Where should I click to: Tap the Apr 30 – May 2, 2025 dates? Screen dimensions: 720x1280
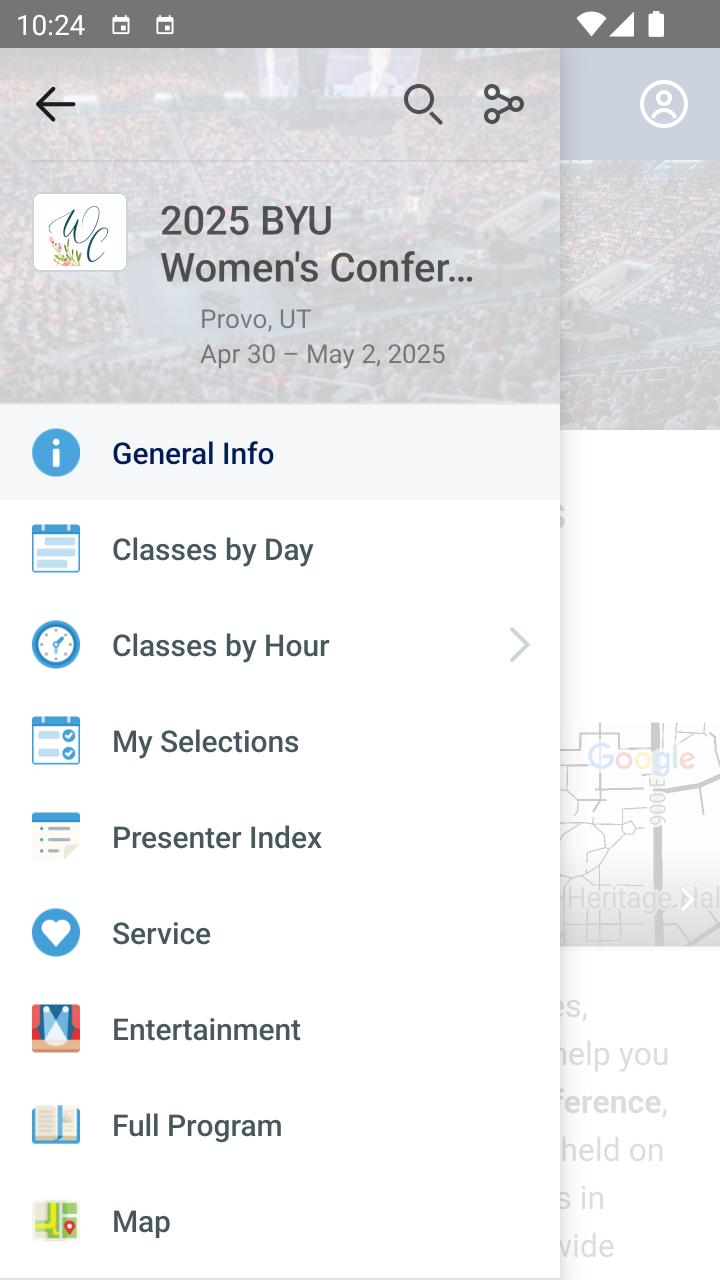[x=322, y=354]
